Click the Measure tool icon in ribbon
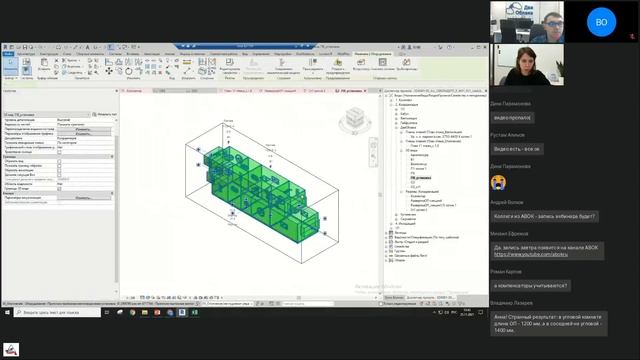This screenshot has width=640, height=360. (187, 62)
